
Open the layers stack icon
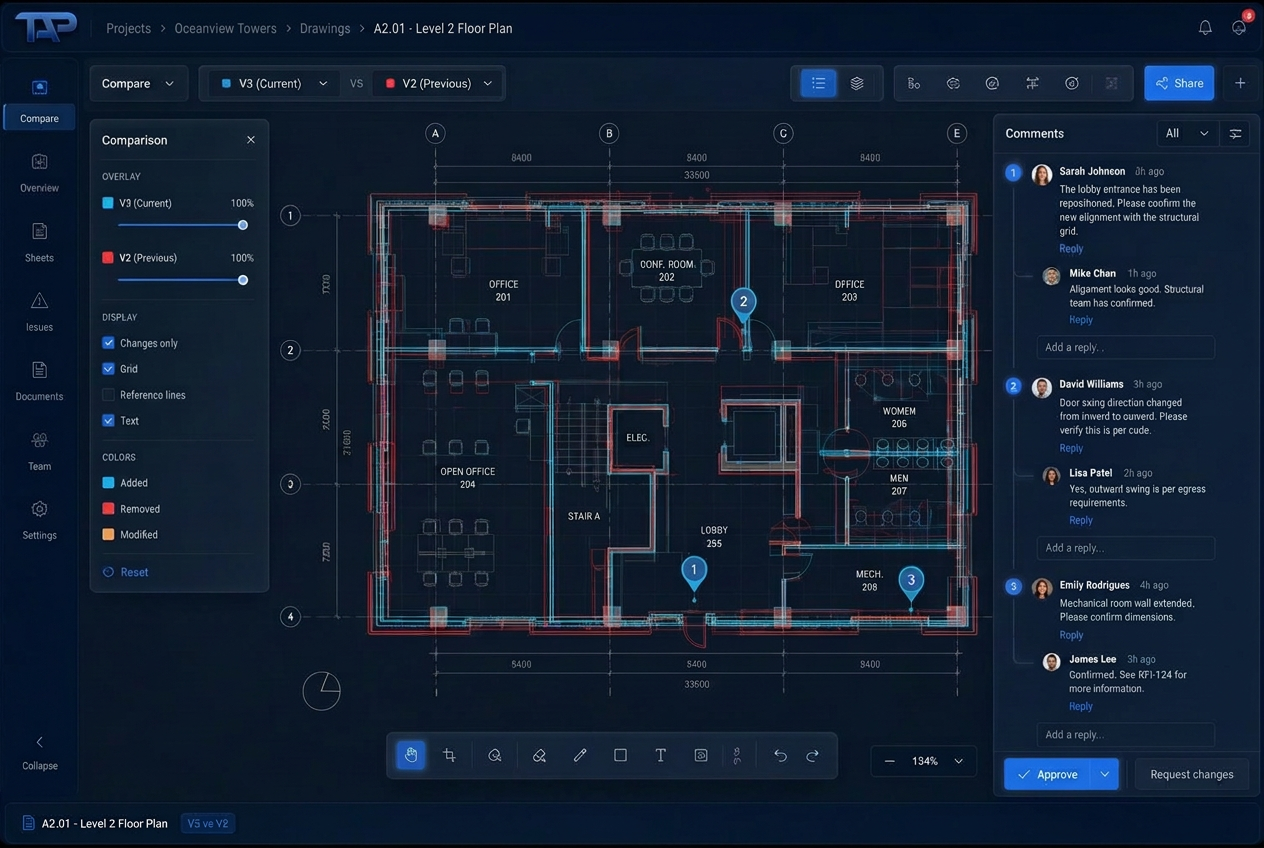857,83
